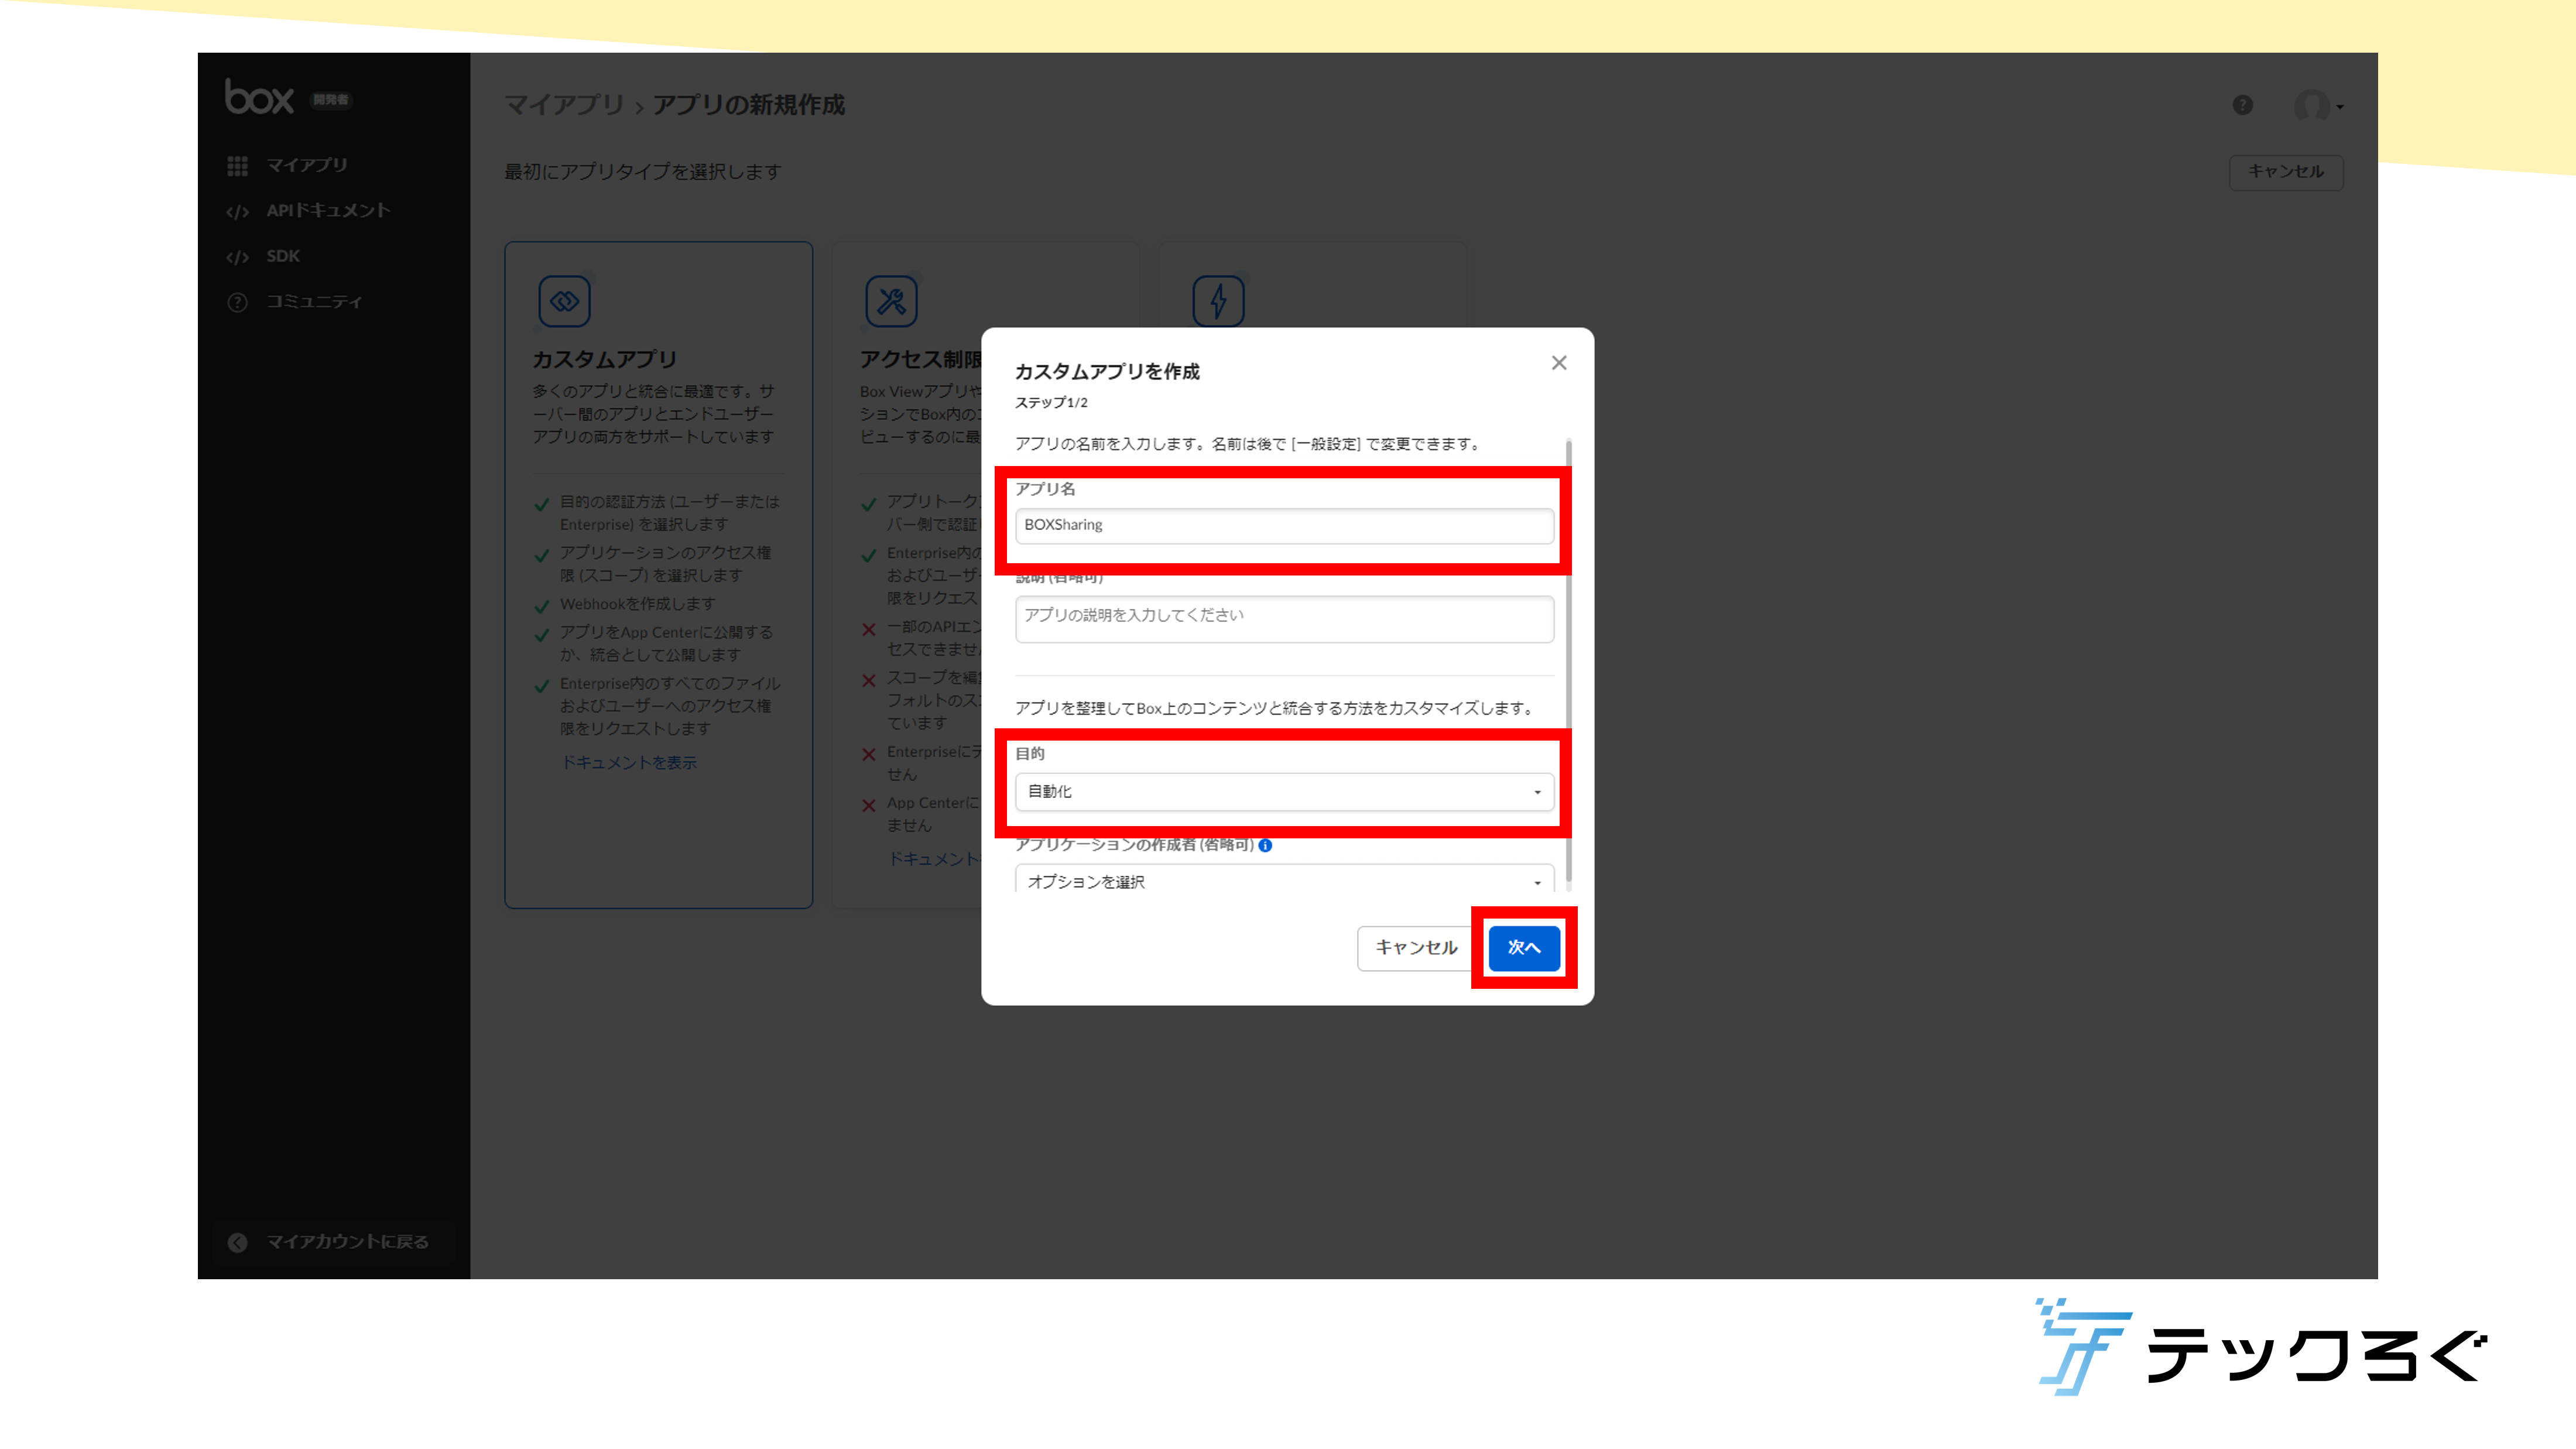Click 'Webhookを作成します' in カスタムアプリ card

click(637, 604)
